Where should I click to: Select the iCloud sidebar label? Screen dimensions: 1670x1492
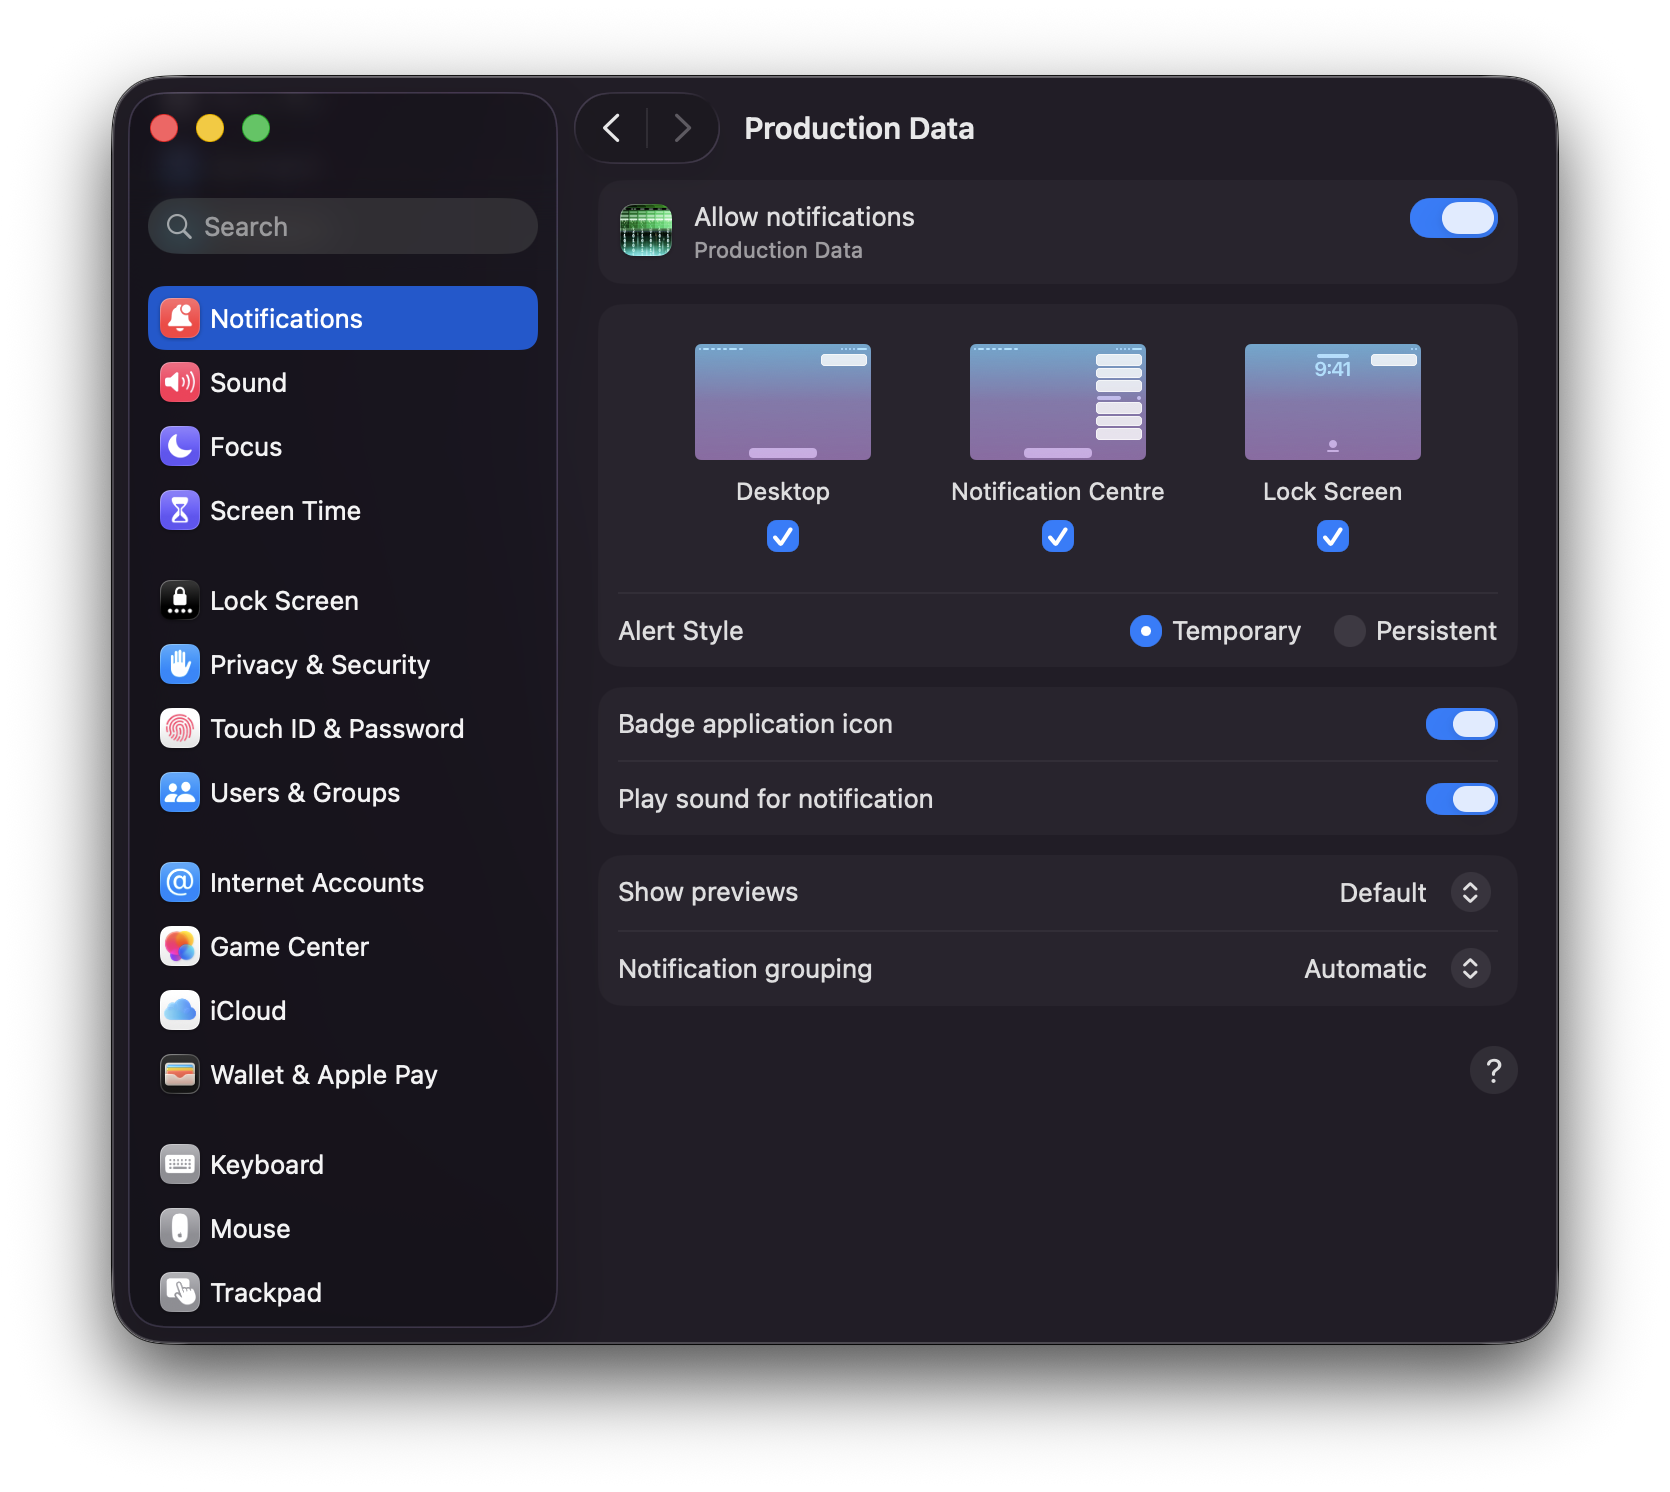tap(248, 1010)
